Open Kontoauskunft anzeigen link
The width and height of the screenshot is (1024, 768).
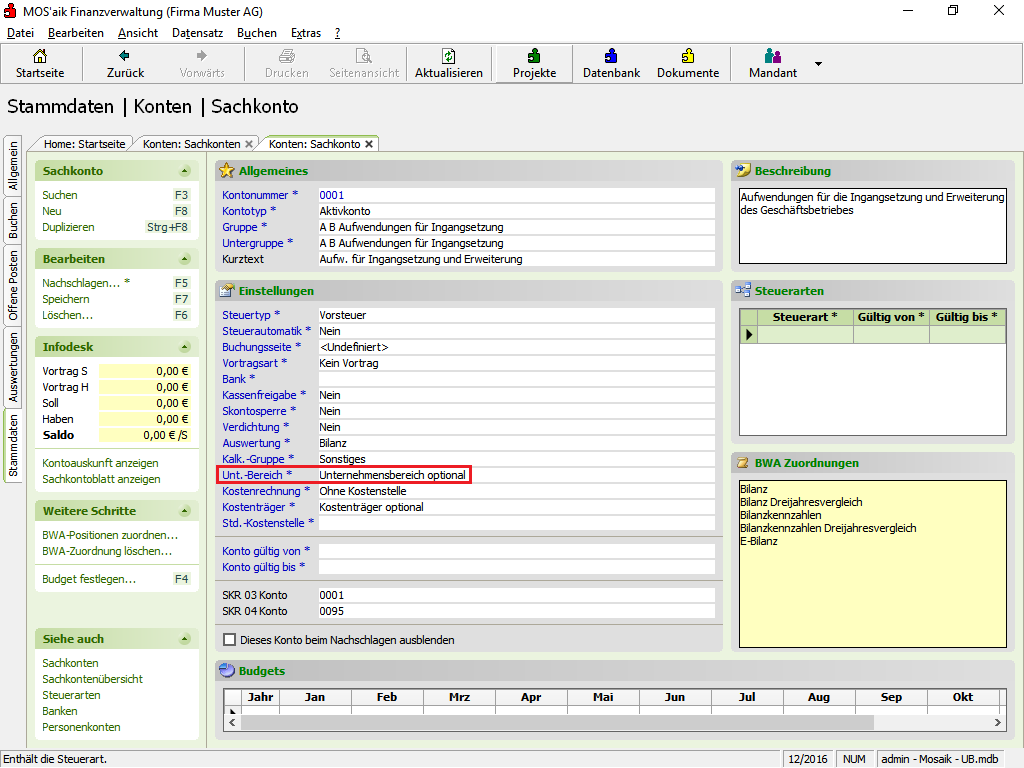(100, 463)
